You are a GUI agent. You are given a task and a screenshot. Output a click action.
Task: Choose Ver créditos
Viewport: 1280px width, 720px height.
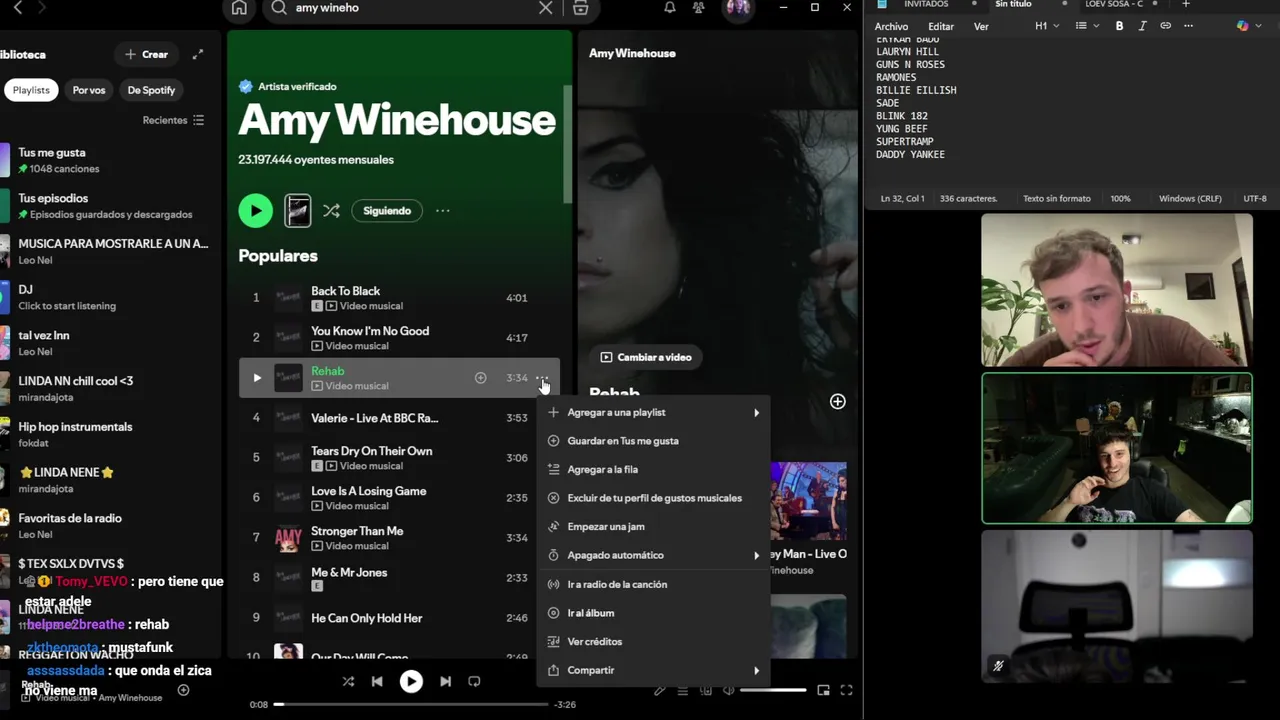(653, 641)
